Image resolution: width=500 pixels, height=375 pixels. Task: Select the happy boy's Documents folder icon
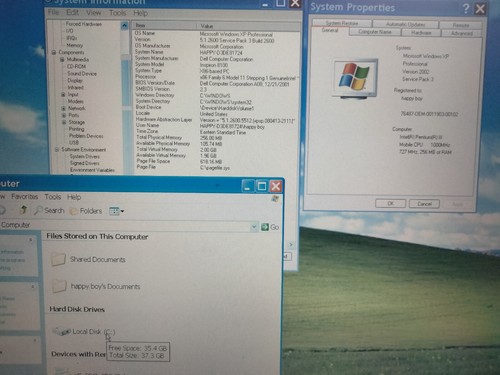point(59,286)
